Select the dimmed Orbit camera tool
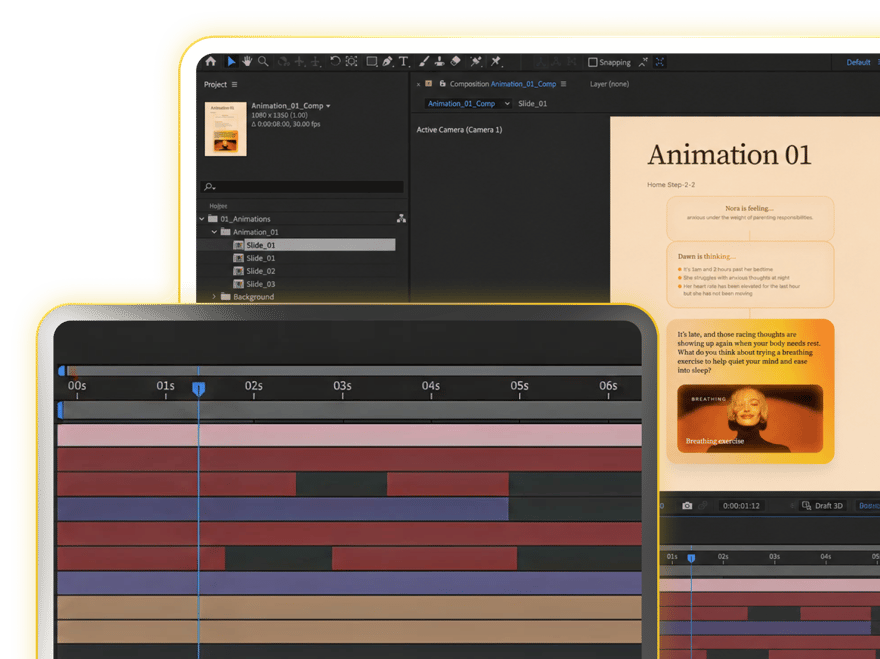The height and width of the screenshot is (659, 880). click(x=283, y=61)
